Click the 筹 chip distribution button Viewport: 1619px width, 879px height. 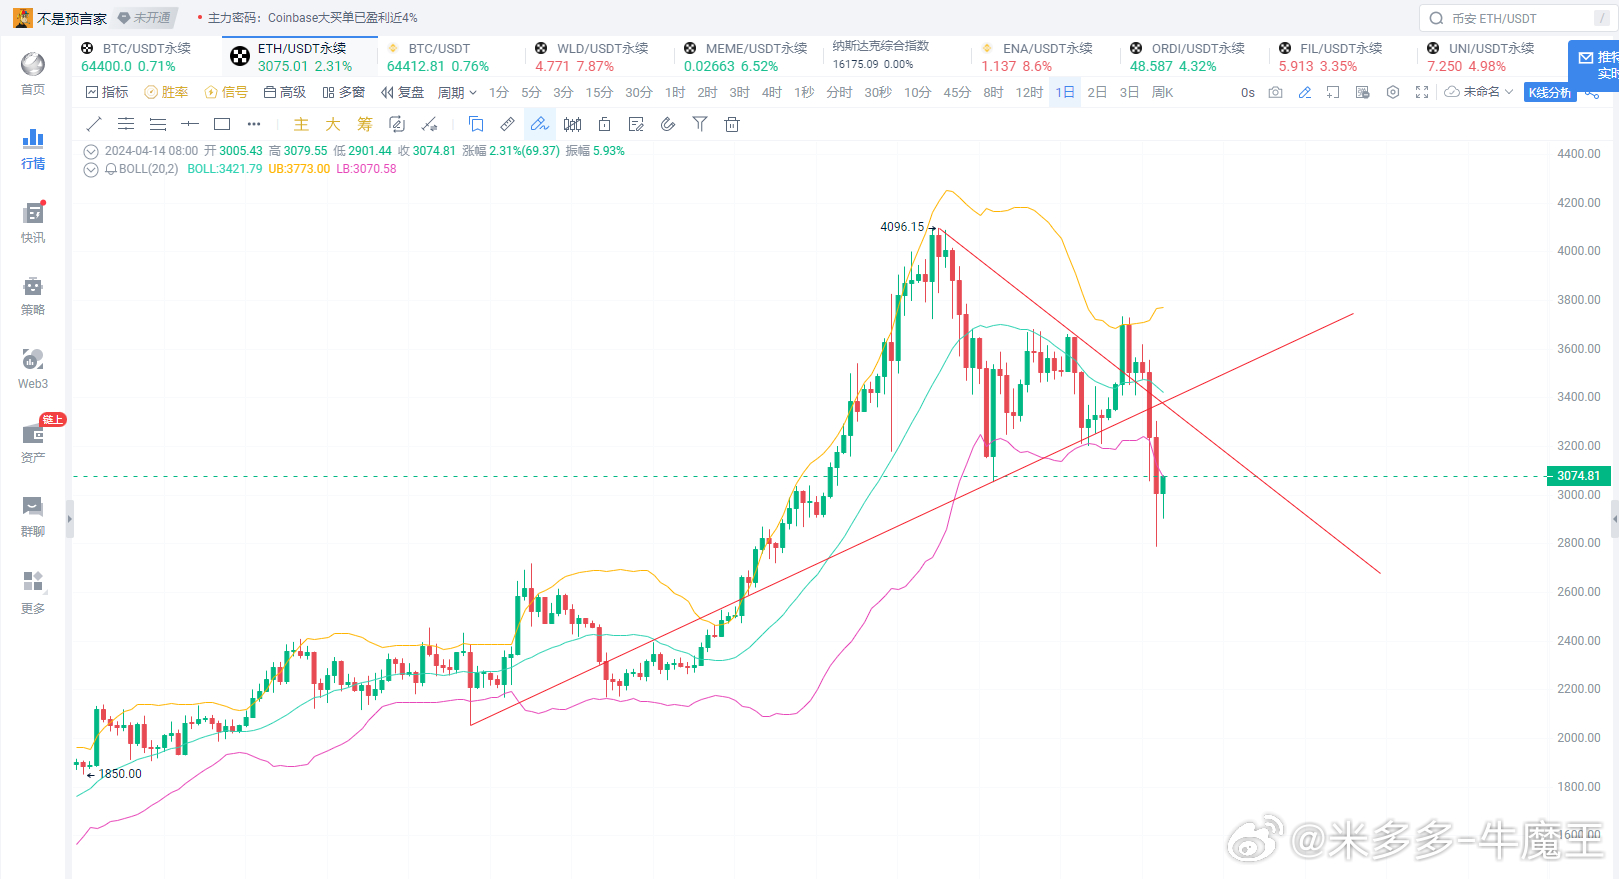[365, 124]
